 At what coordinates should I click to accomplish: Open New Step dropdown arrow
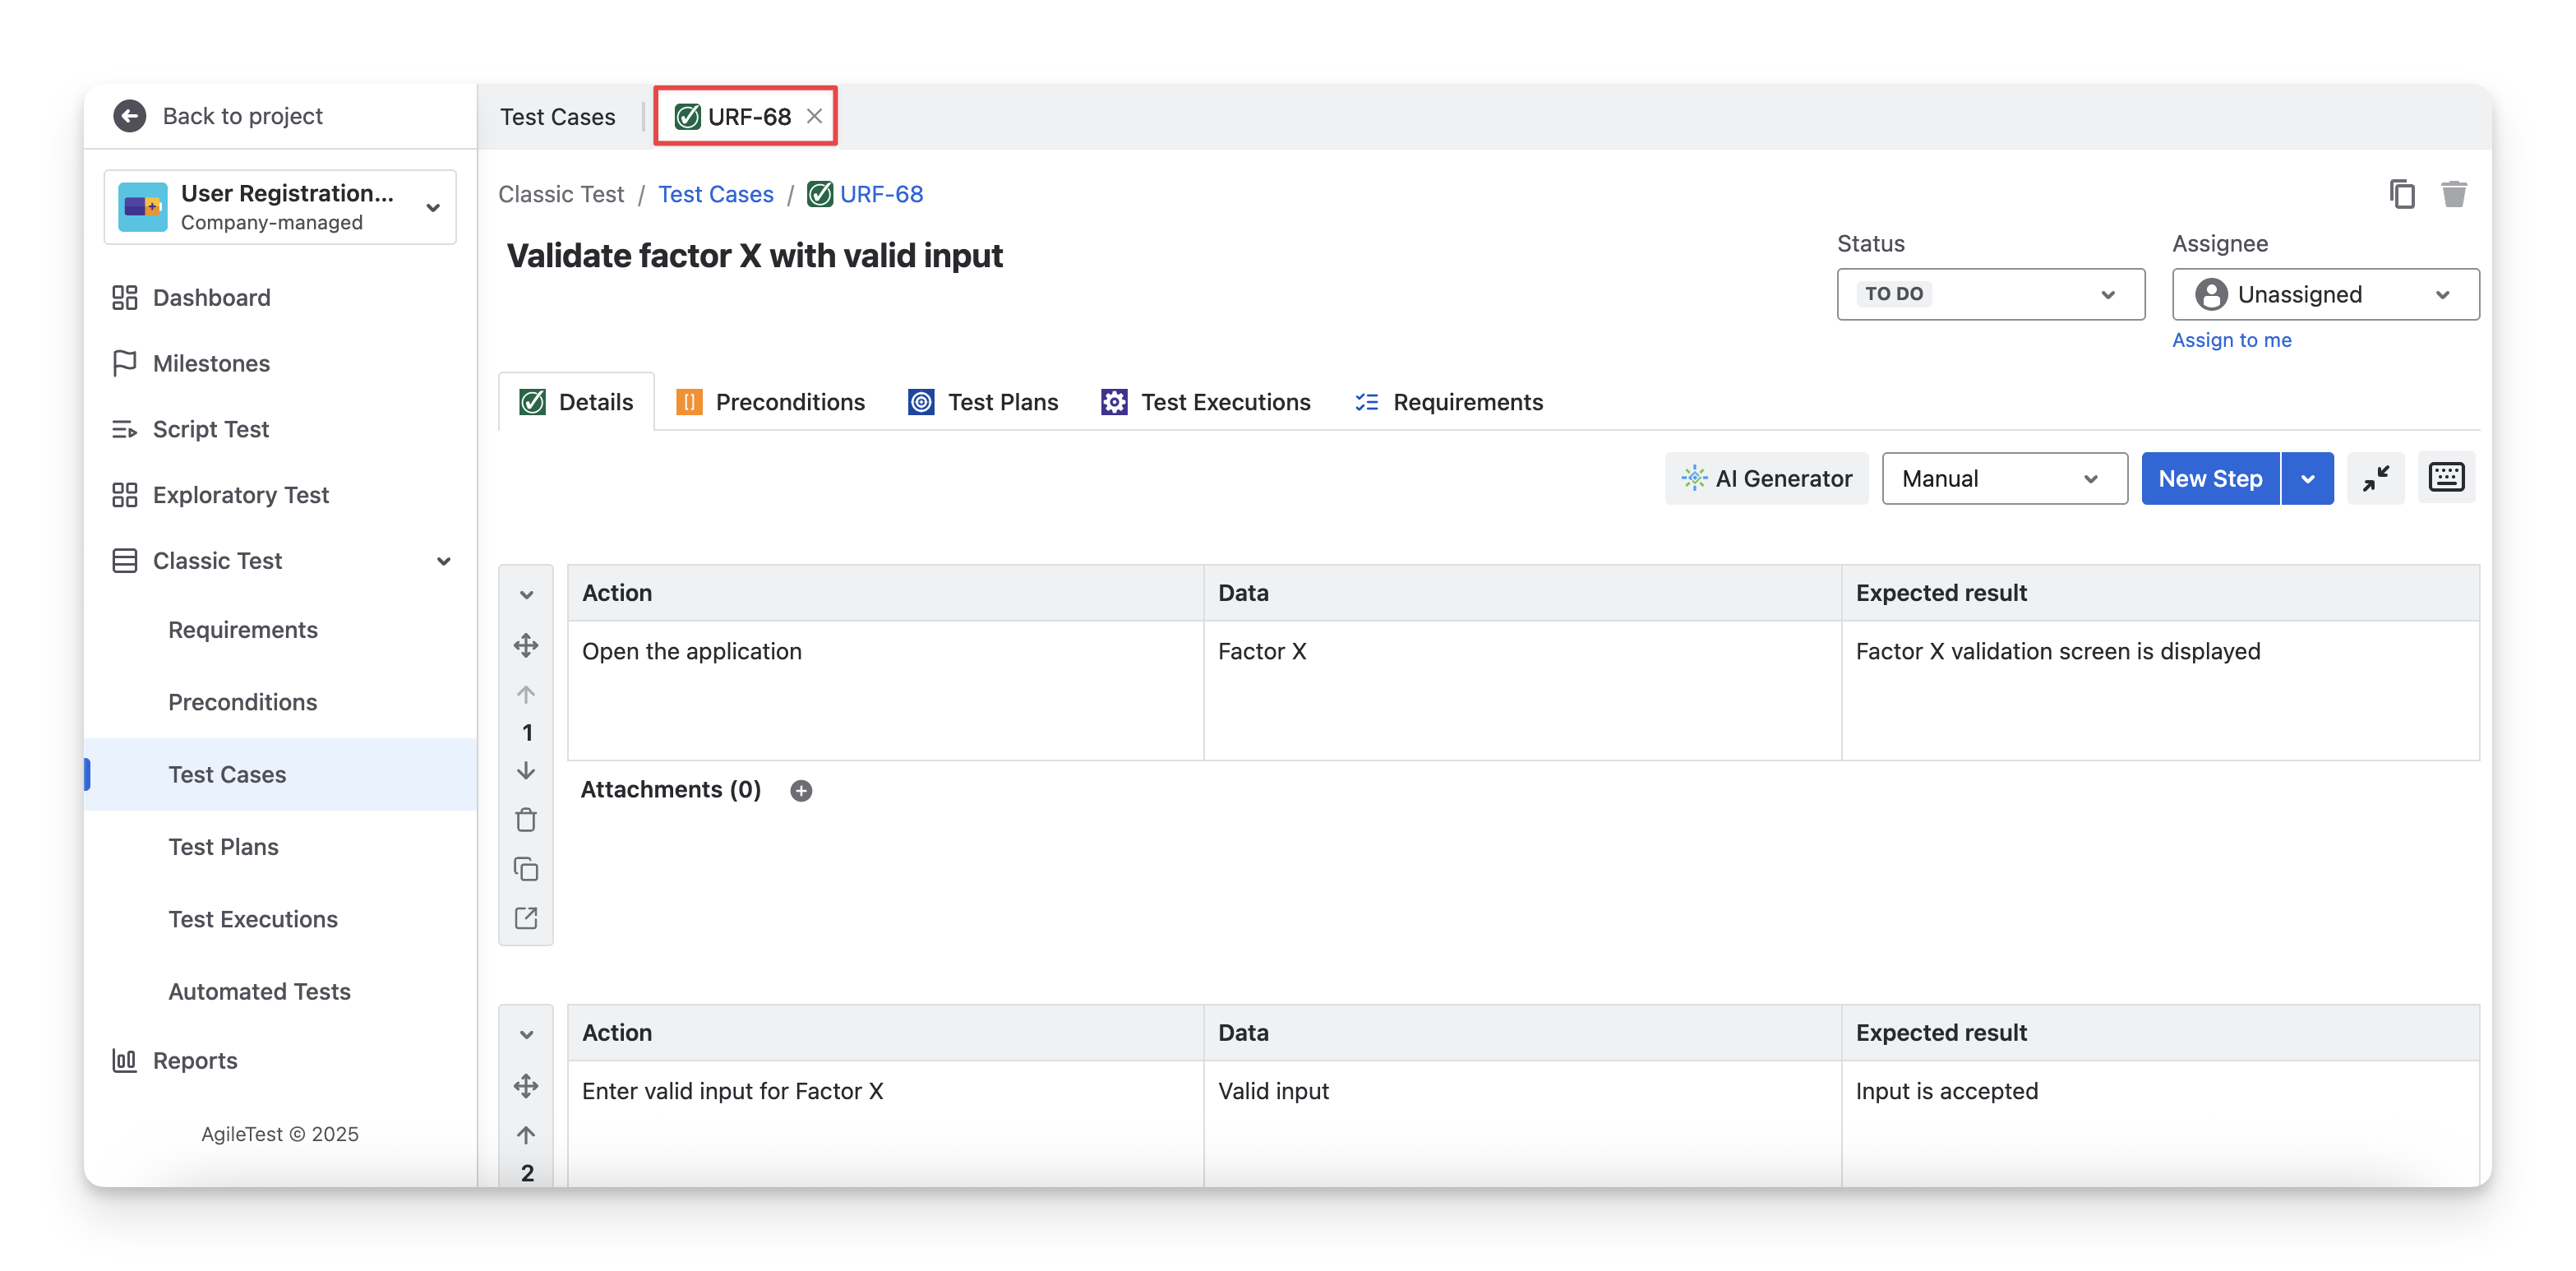pos(2308,479)
